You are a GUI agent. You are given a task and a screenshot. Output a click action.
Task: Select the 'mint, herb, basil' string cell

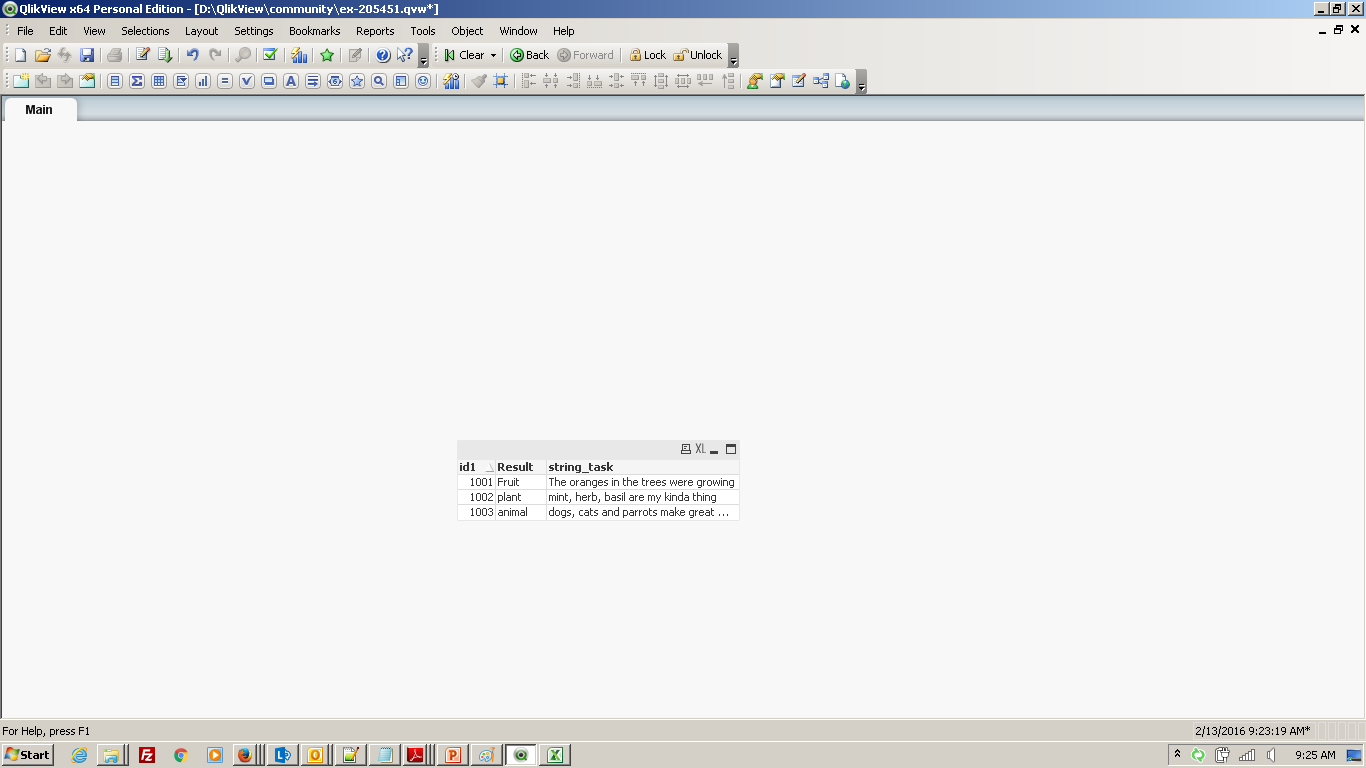[642, 497]
